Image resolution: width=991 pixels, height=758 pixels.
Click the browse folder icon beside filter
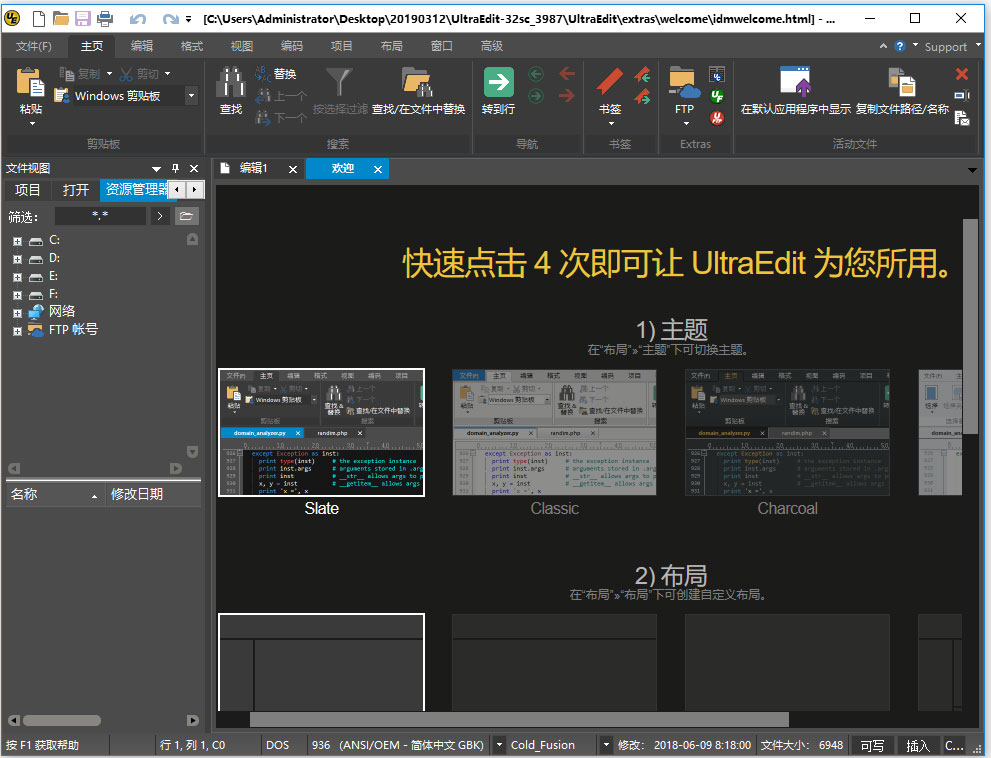point(186,216)
